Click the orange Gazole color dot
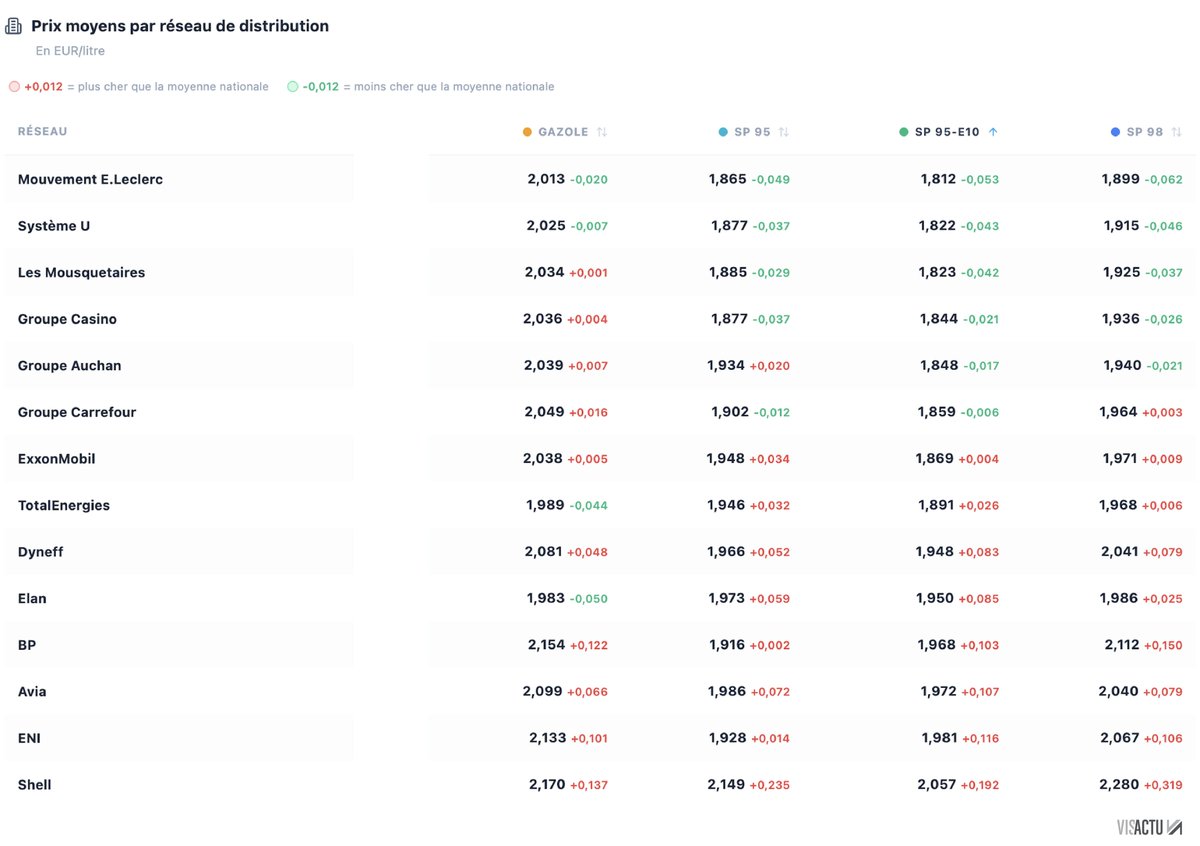 point(527,132)
